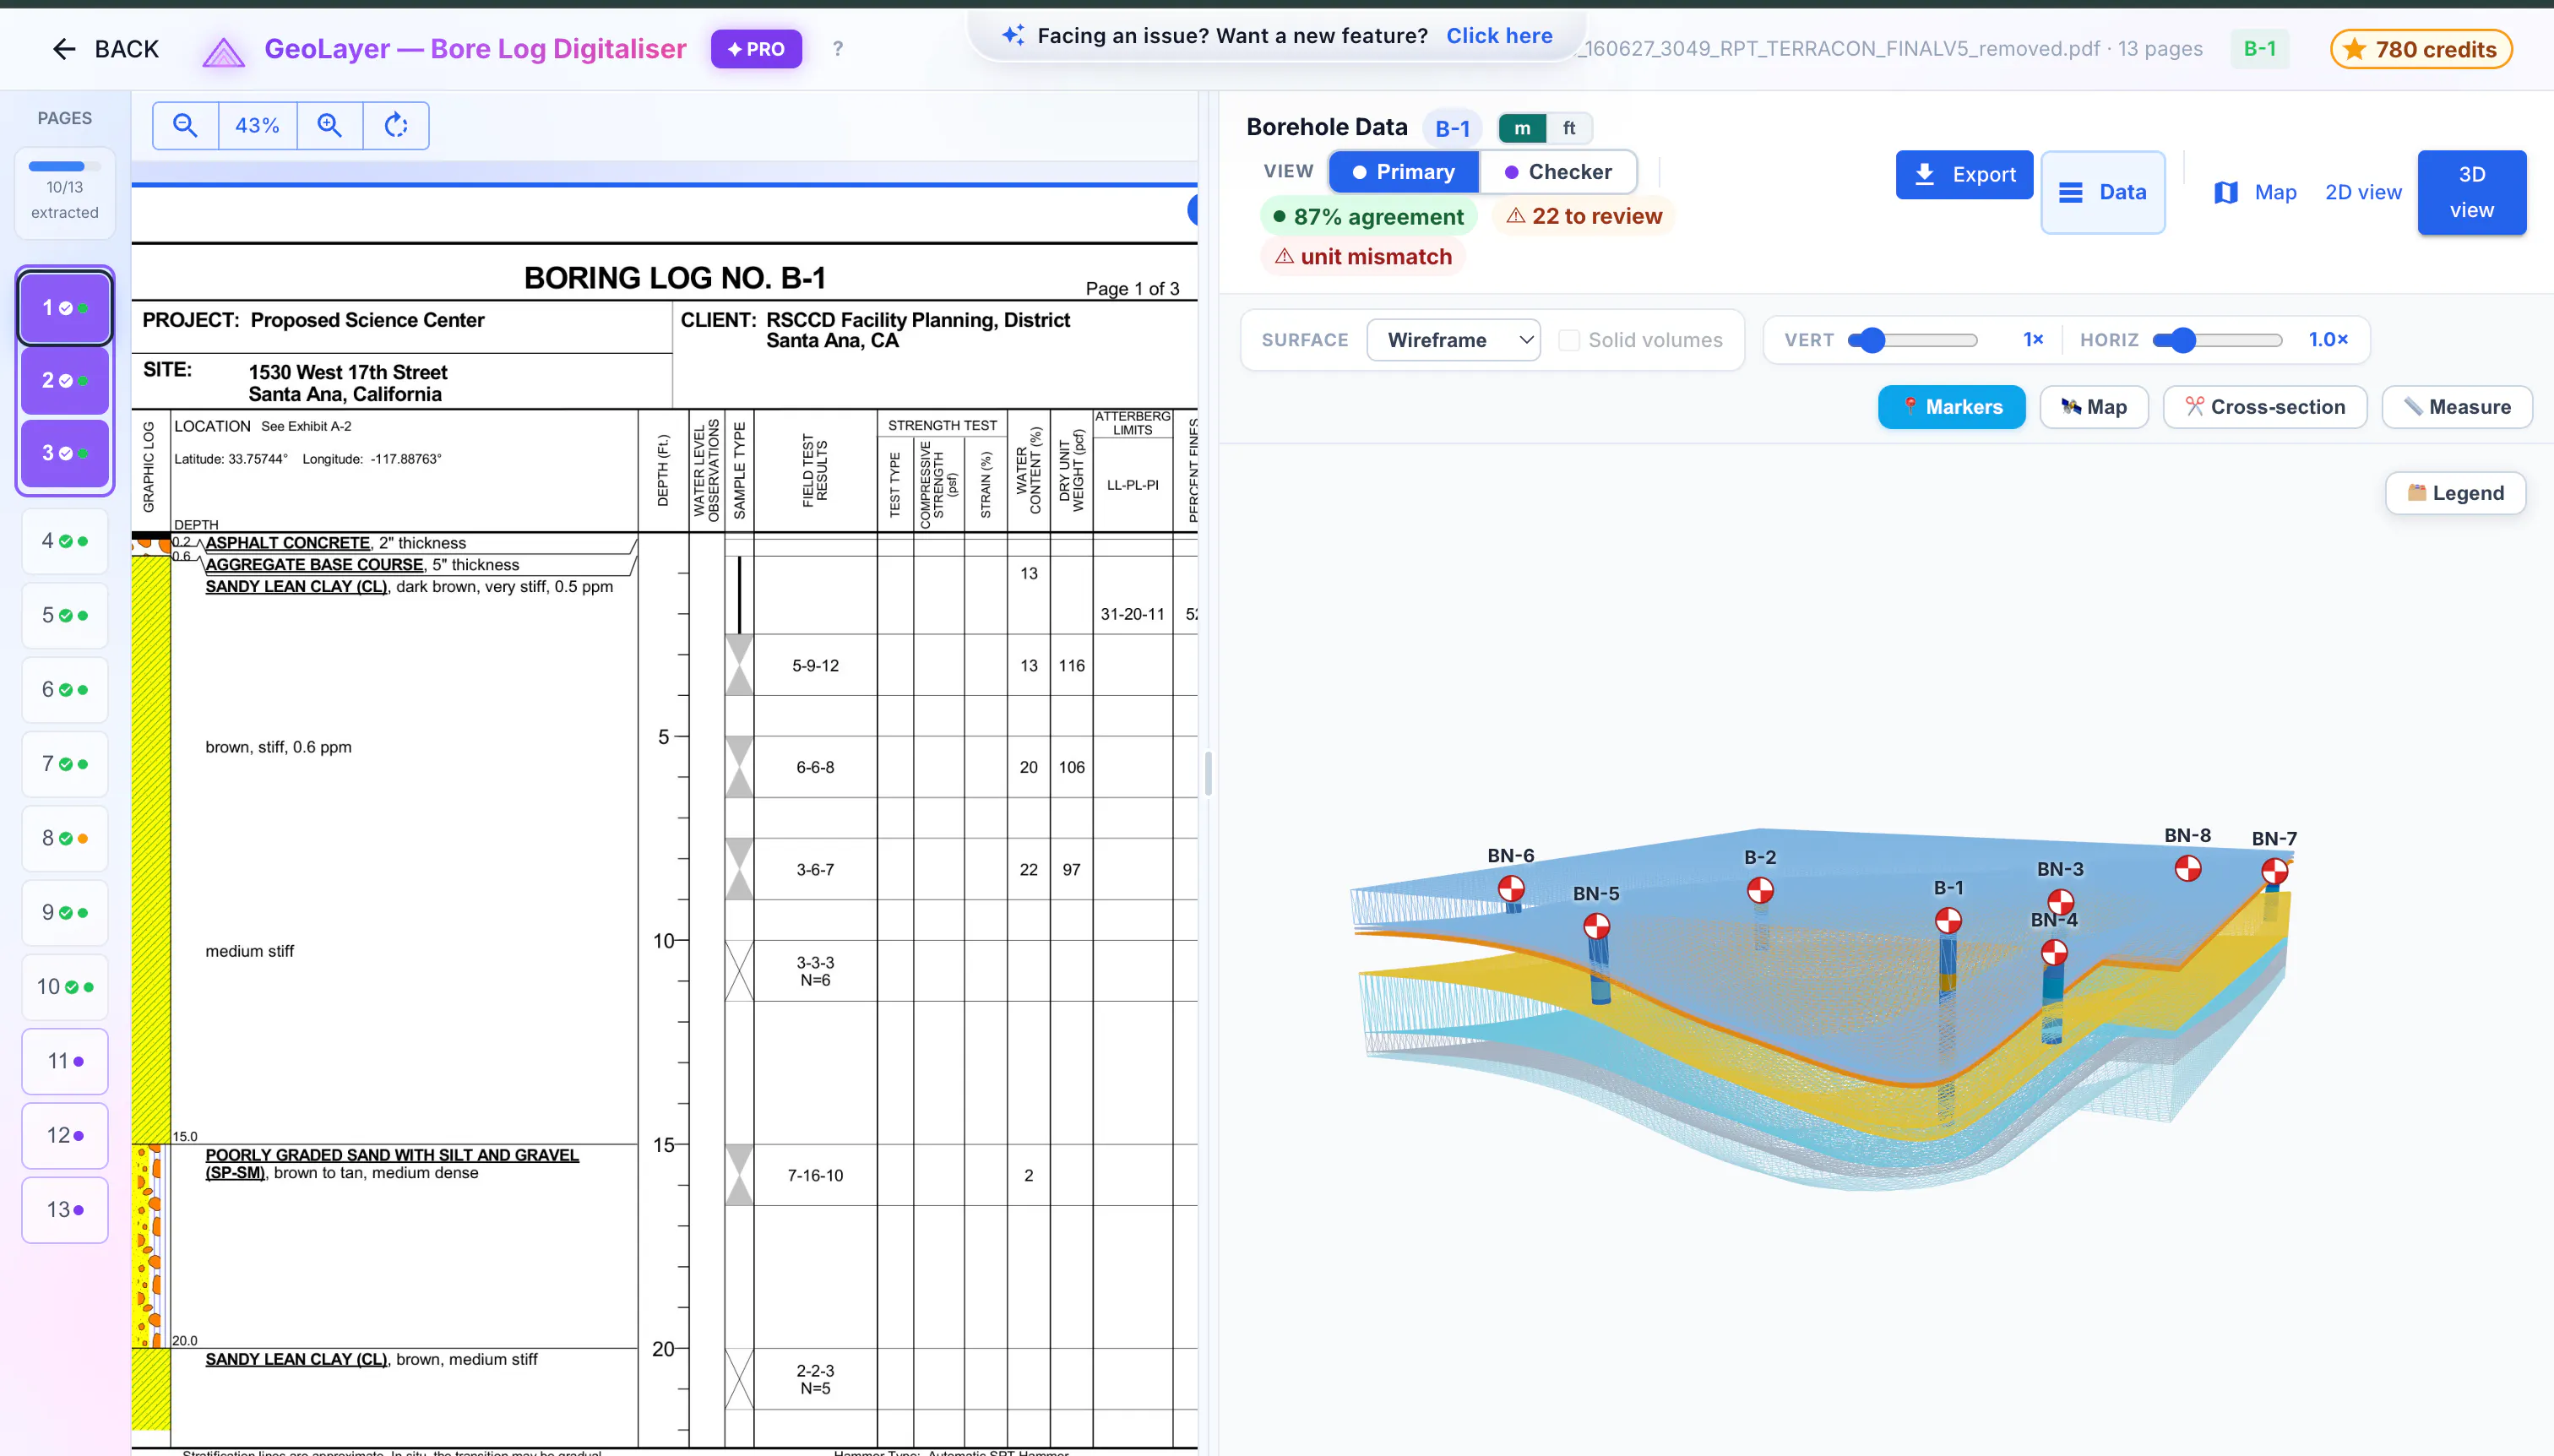The height and width of the screenshot is (1456, 2554).
Task: Switch units to feet
Action: [x=1569, y=128]
